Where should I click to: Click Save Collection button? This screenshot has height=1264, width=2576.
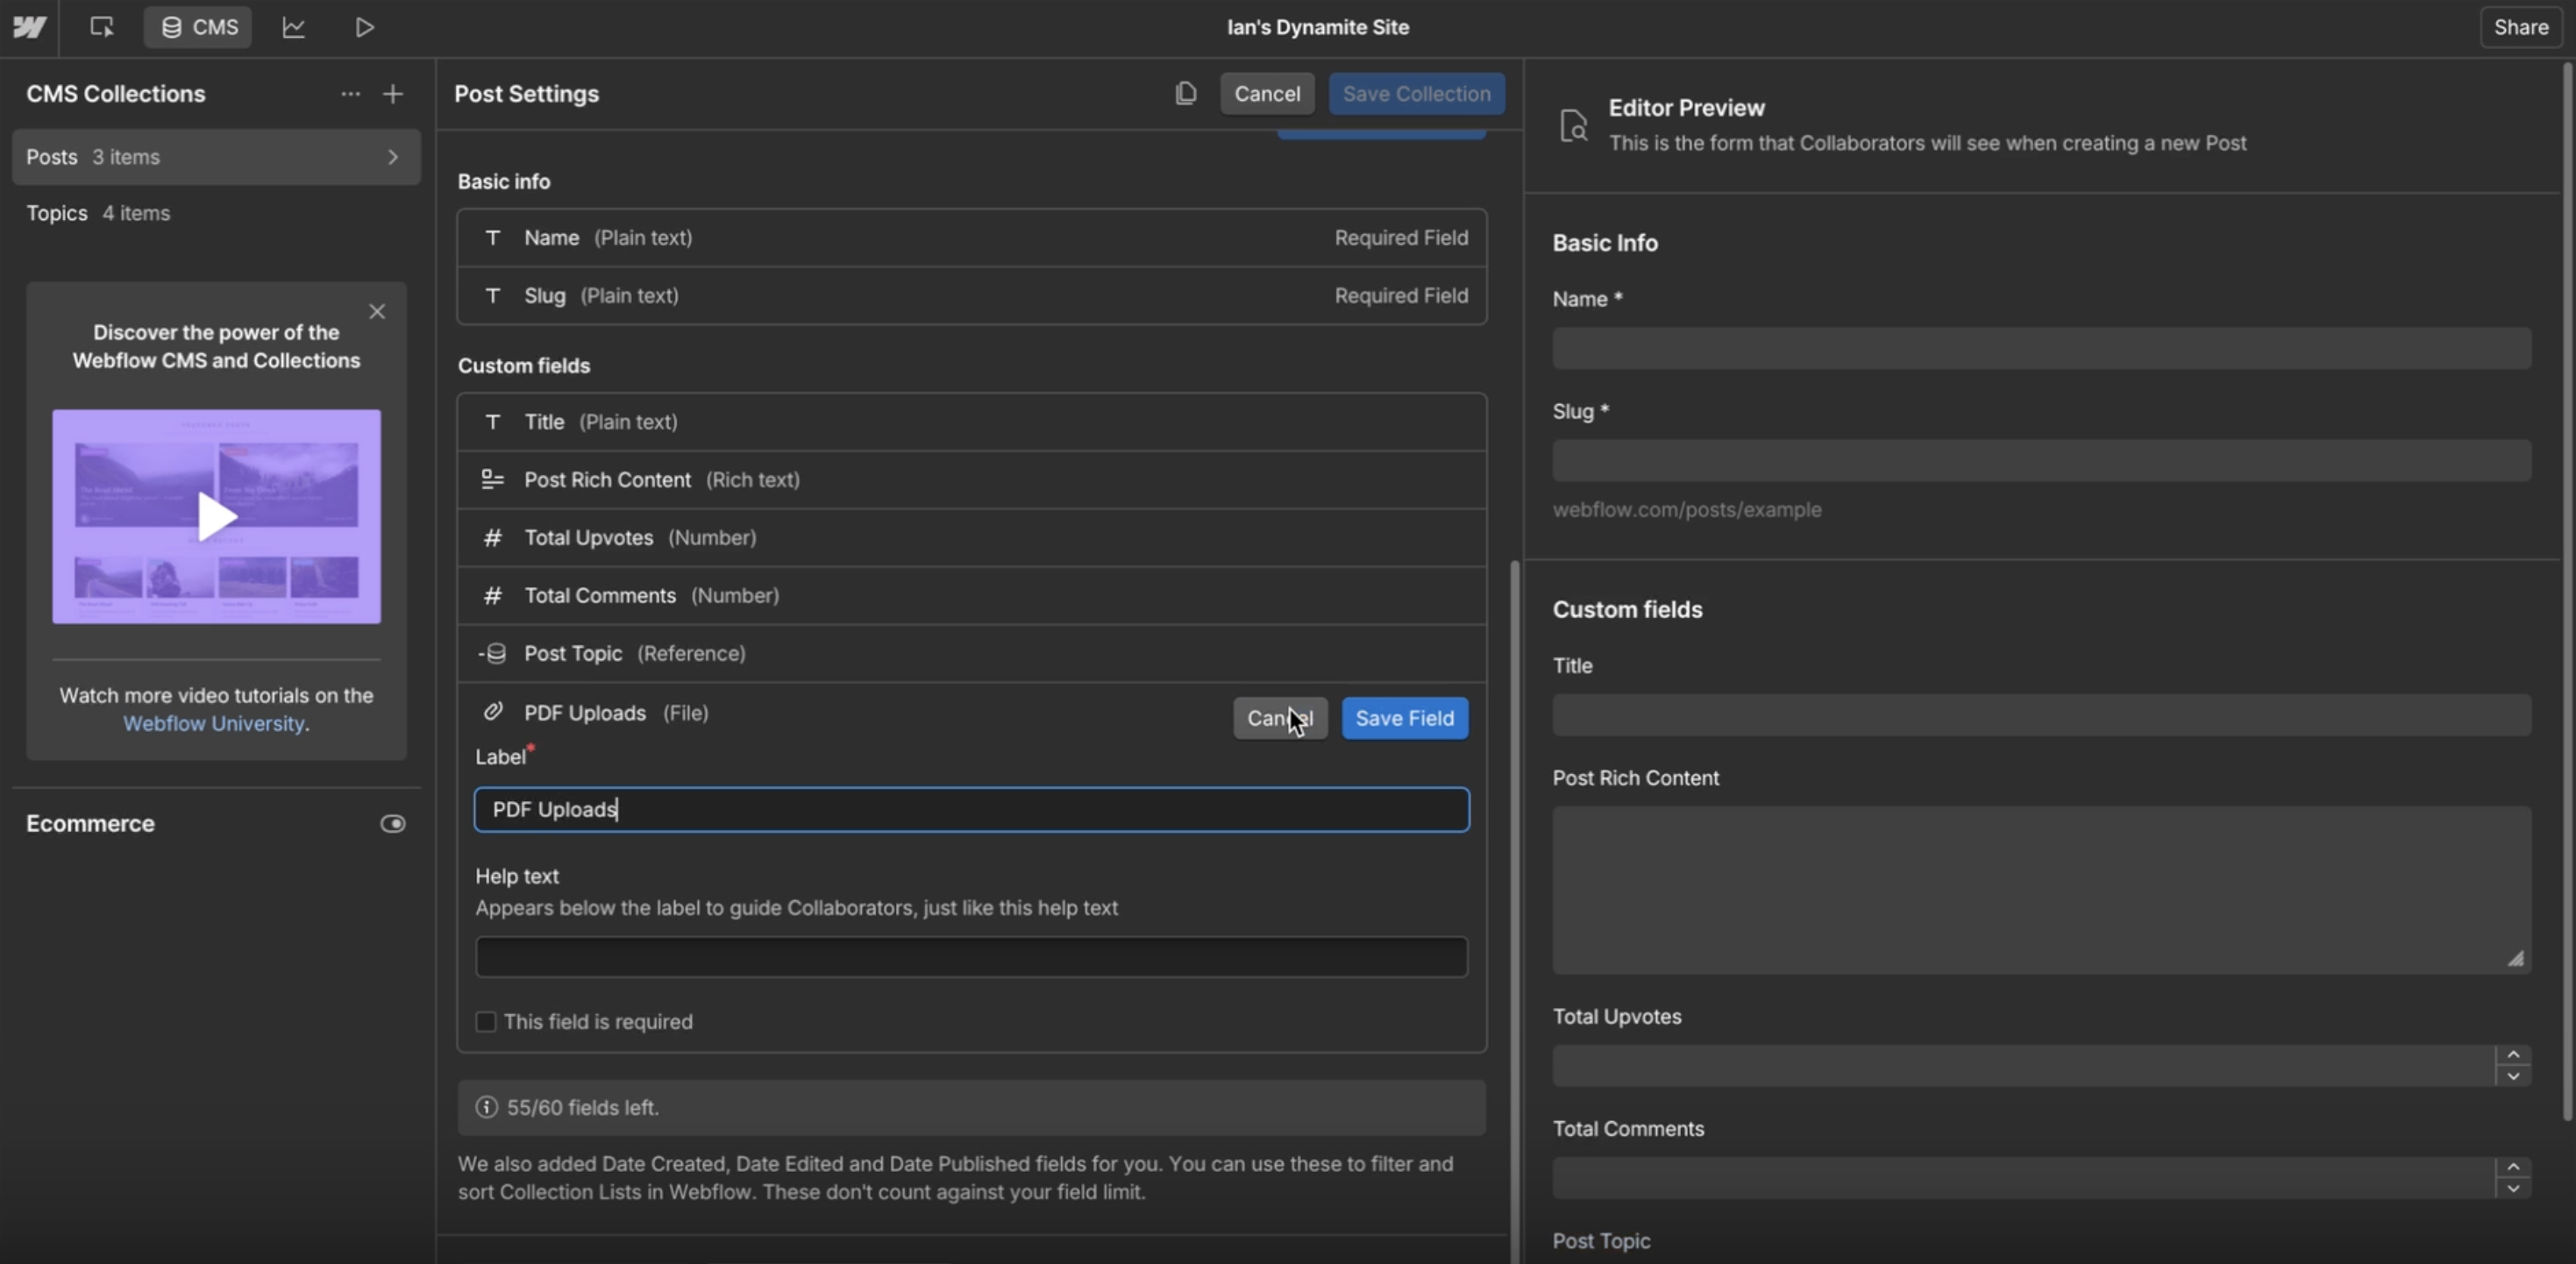pyautogui.click(x=1416, y=93)
